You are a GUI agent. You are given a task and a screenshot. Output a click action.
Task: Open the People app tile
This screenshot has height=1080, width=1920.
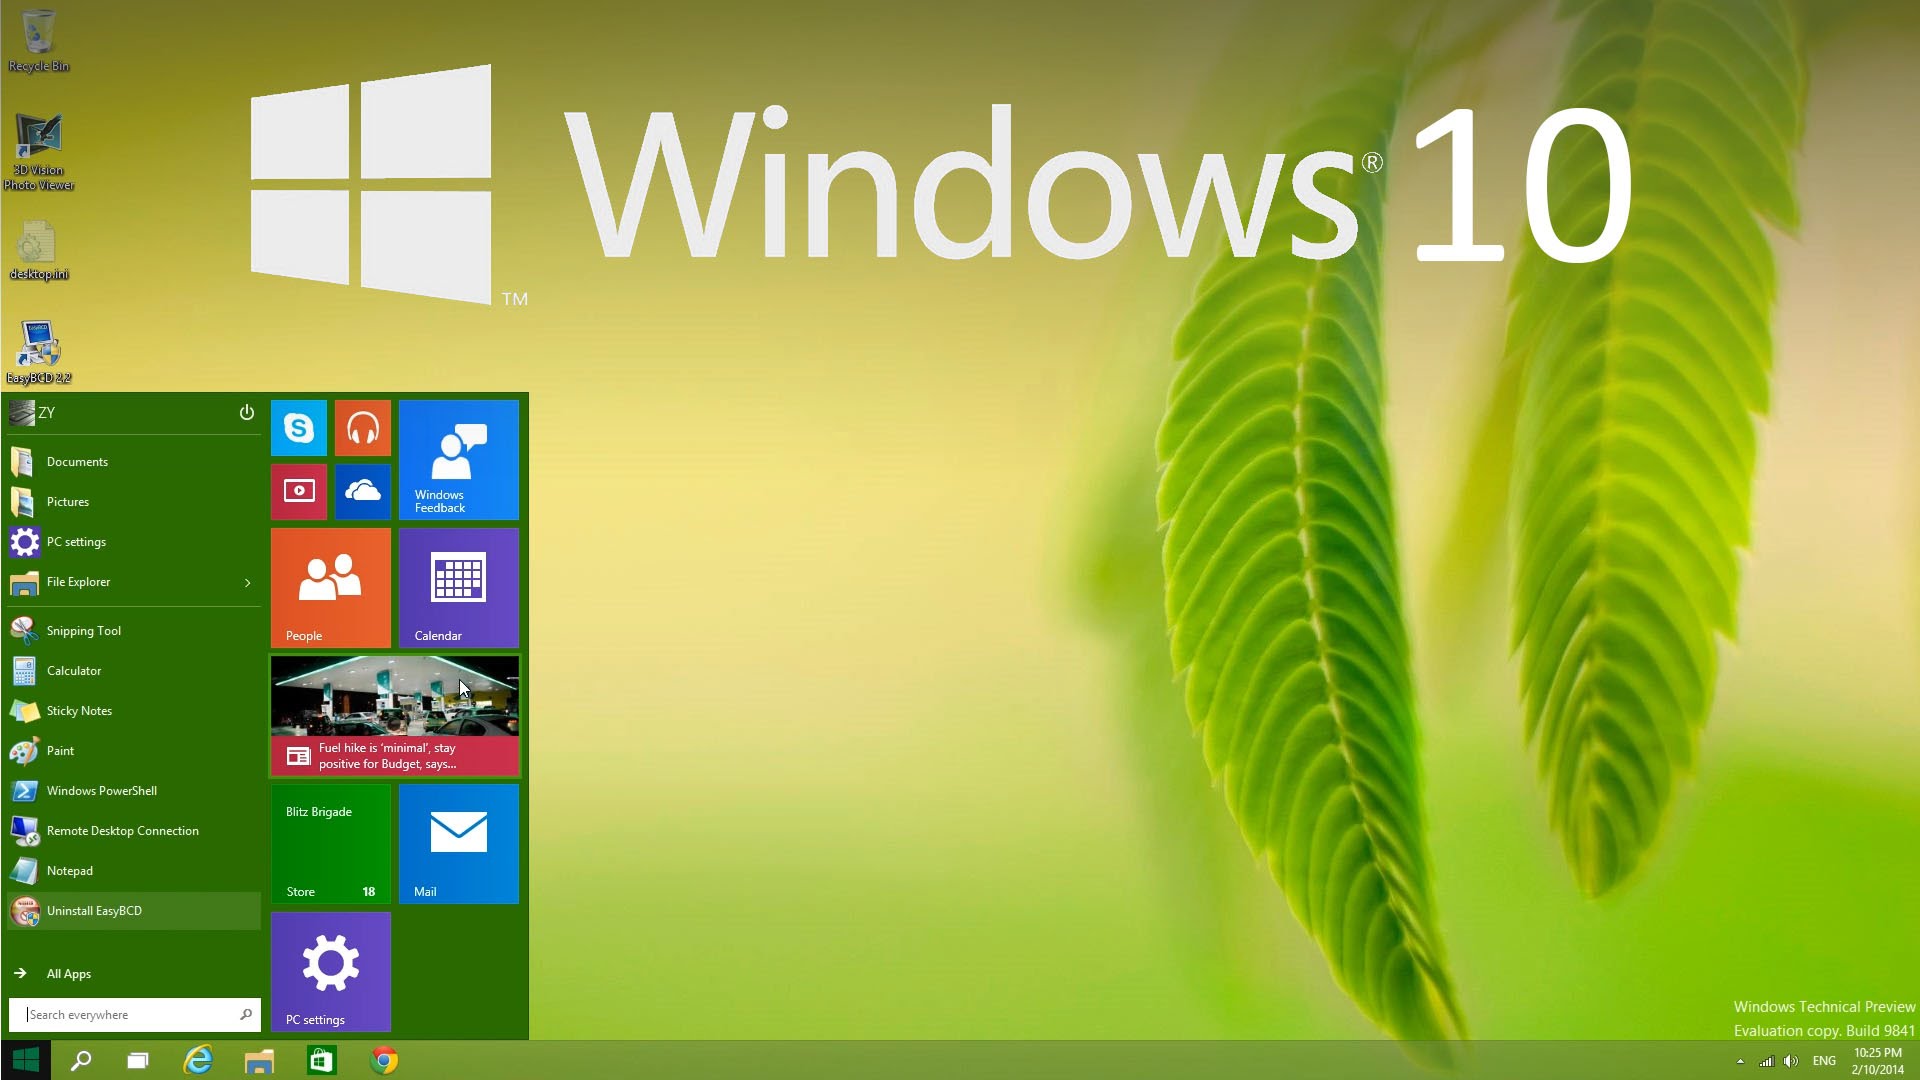pos(330,587)
